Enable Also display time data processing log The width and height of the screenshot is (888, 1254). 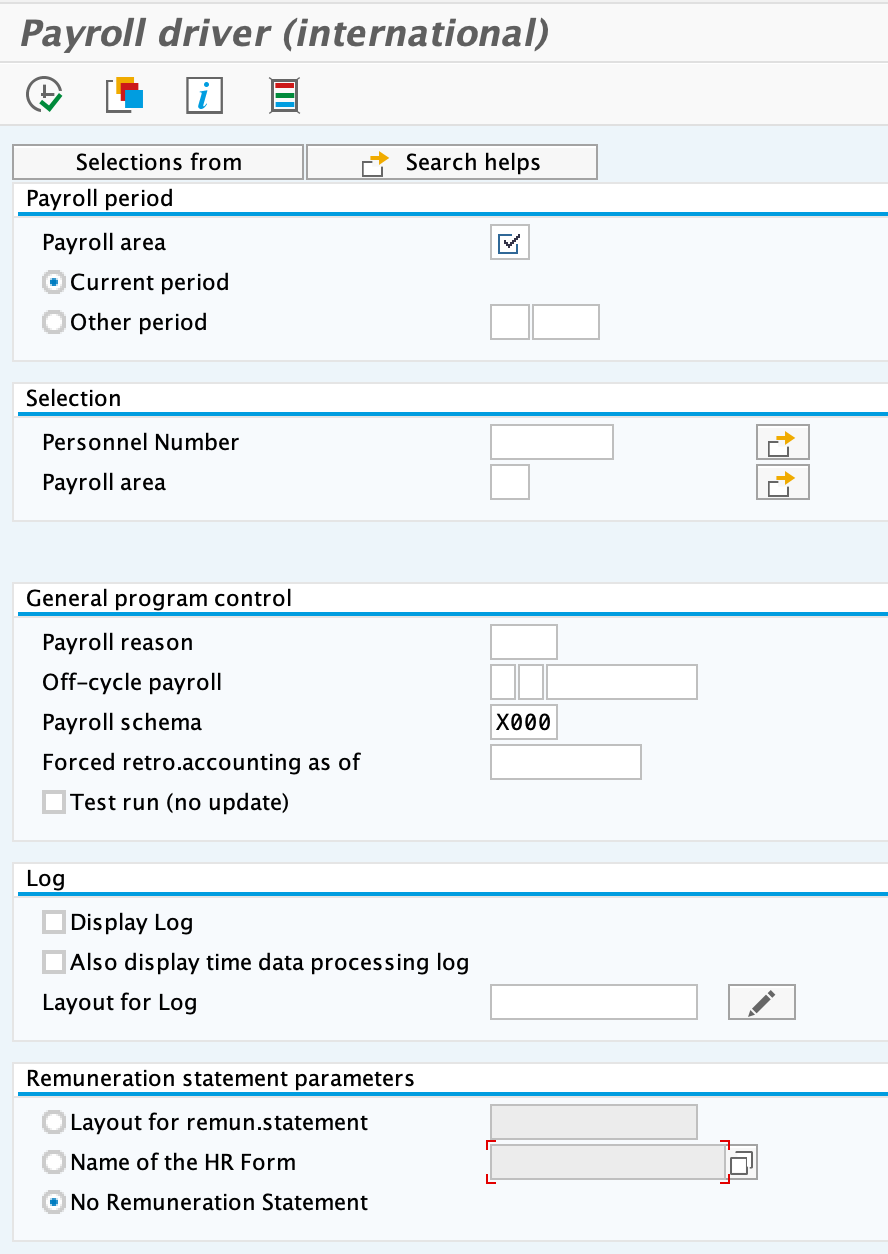pyautogui.click(x=54, y=961)
